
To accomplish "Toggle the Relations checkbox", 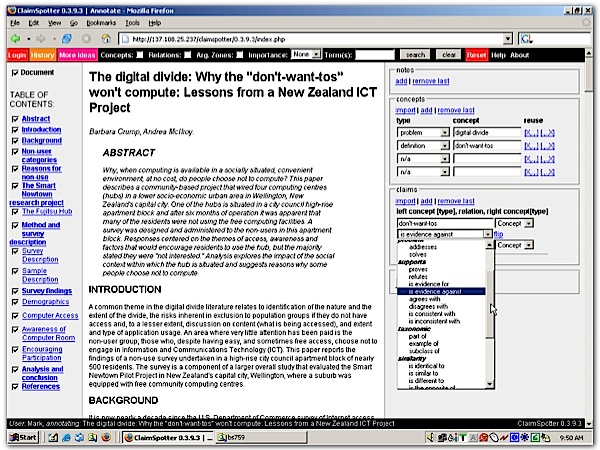I will point(188,55).
